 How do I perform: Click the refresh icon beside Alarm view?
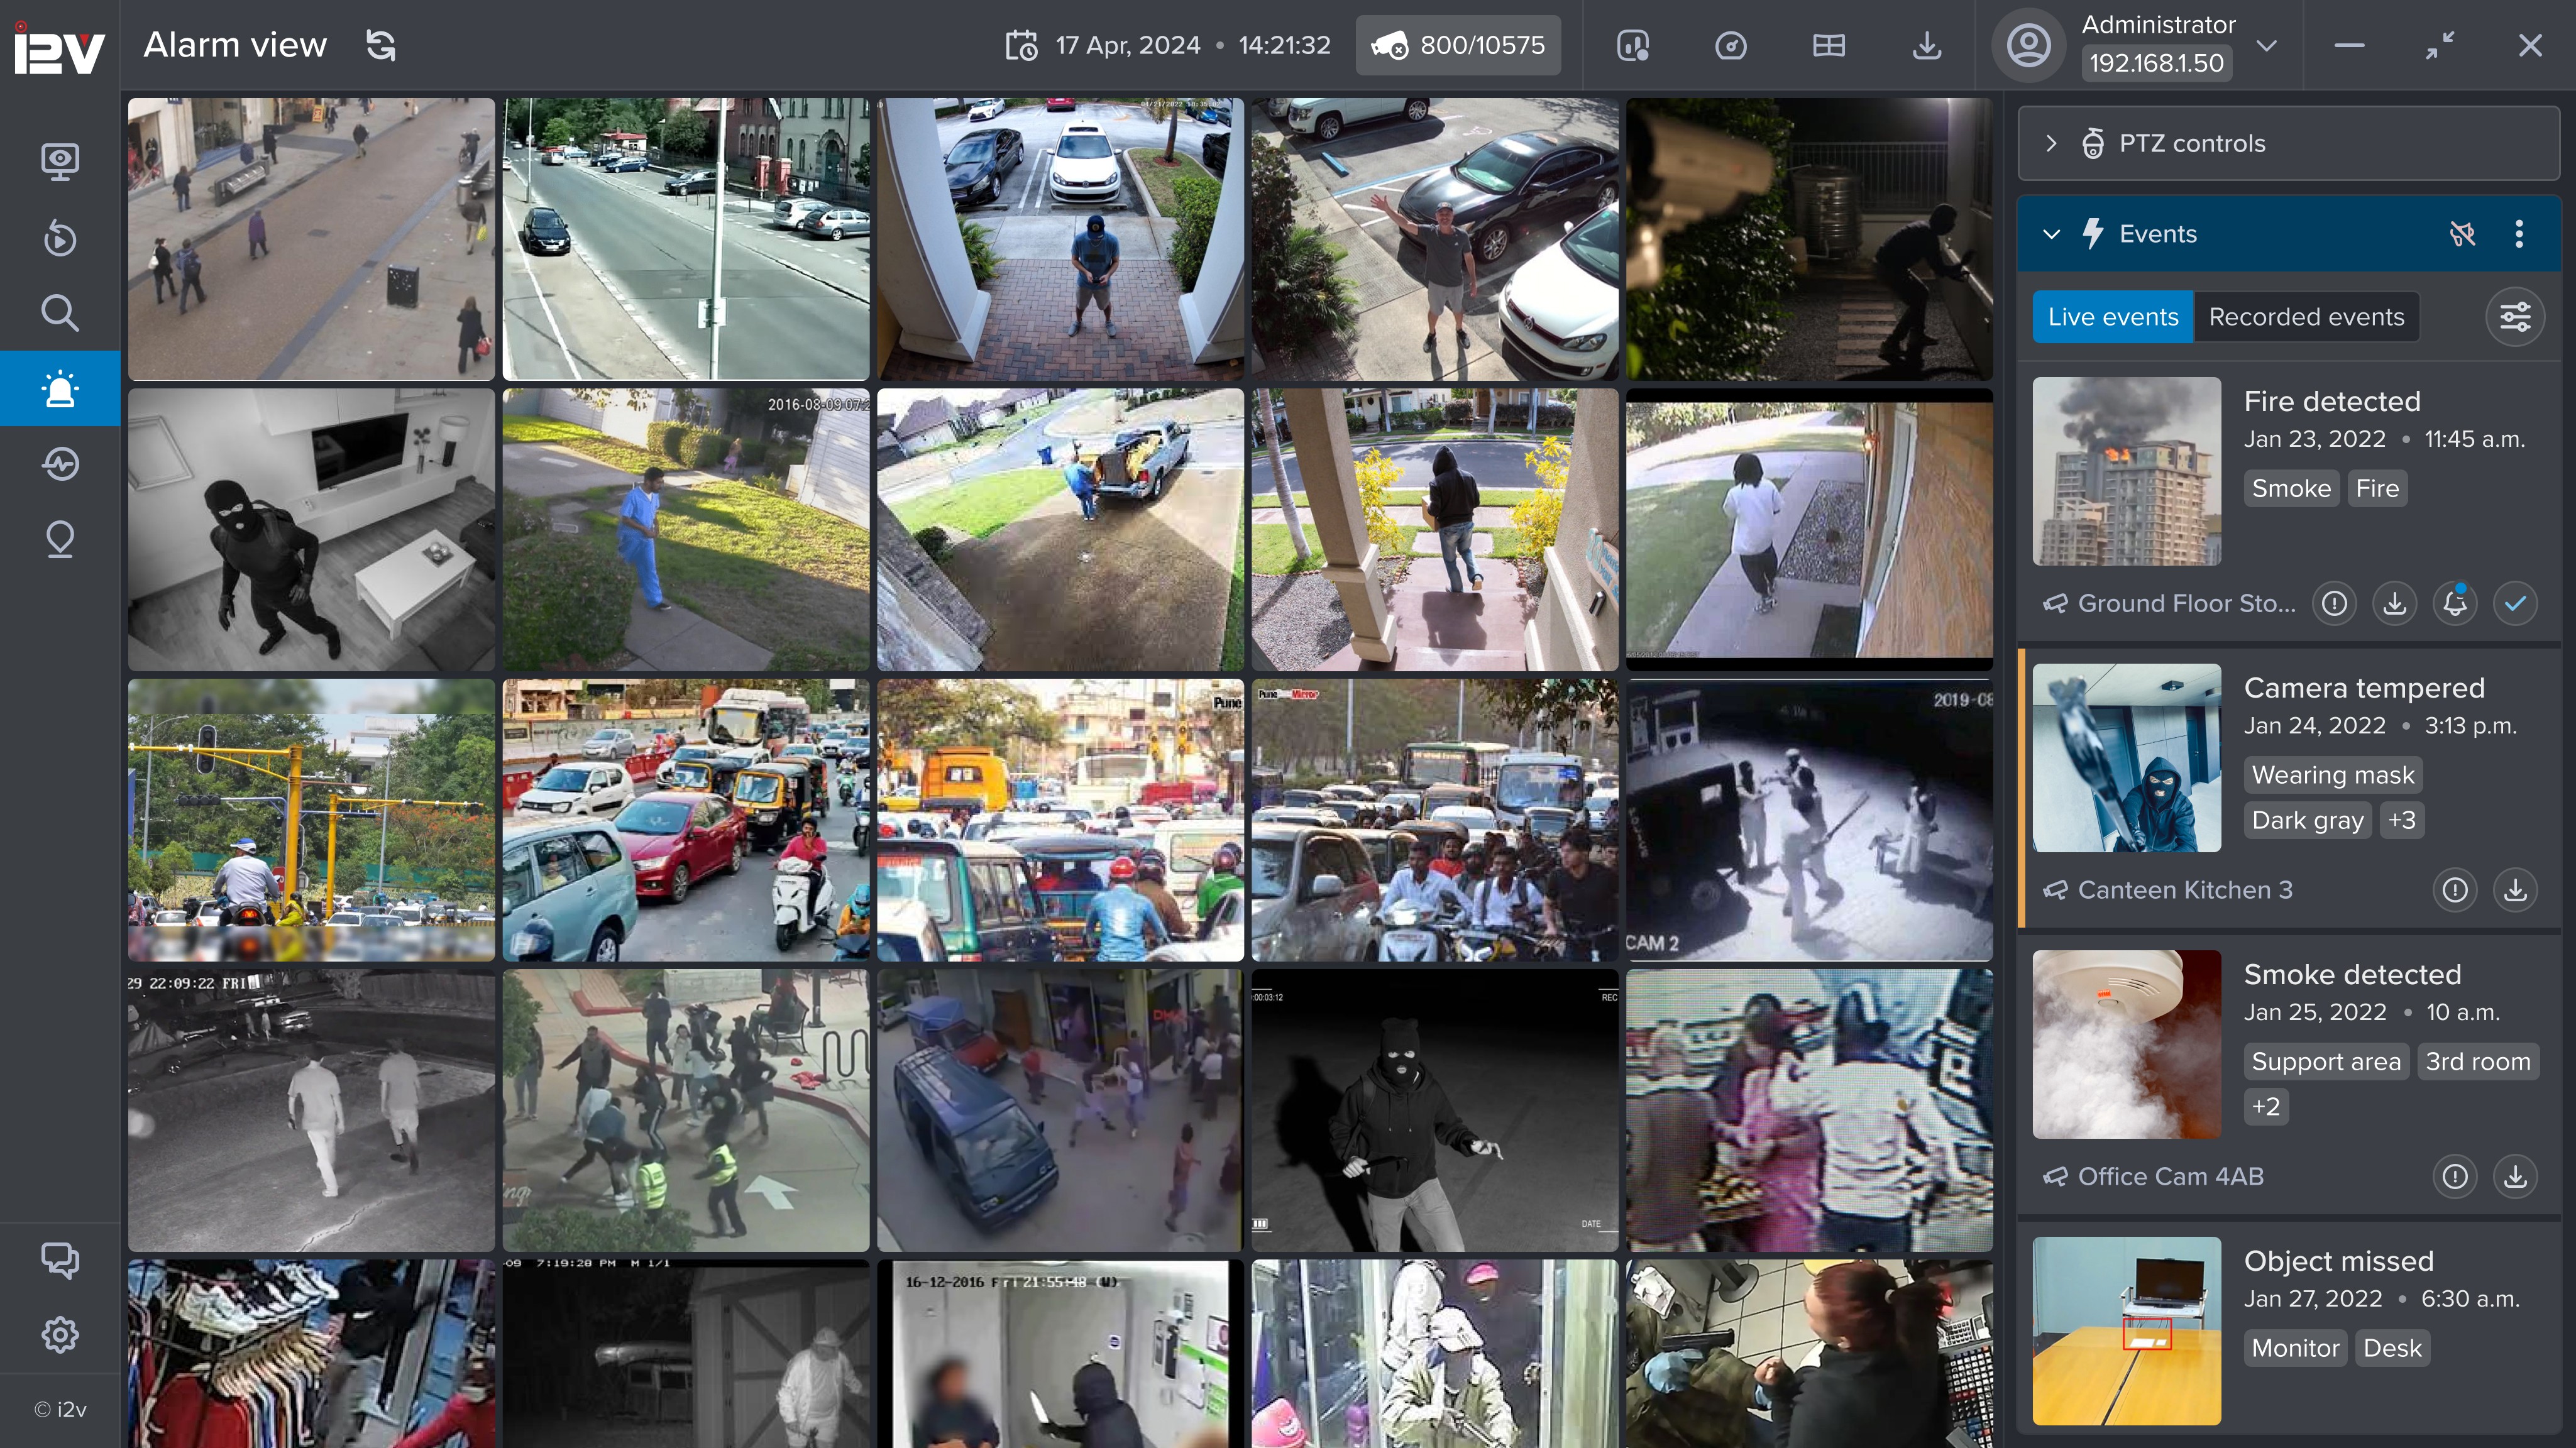click(381, 45)
